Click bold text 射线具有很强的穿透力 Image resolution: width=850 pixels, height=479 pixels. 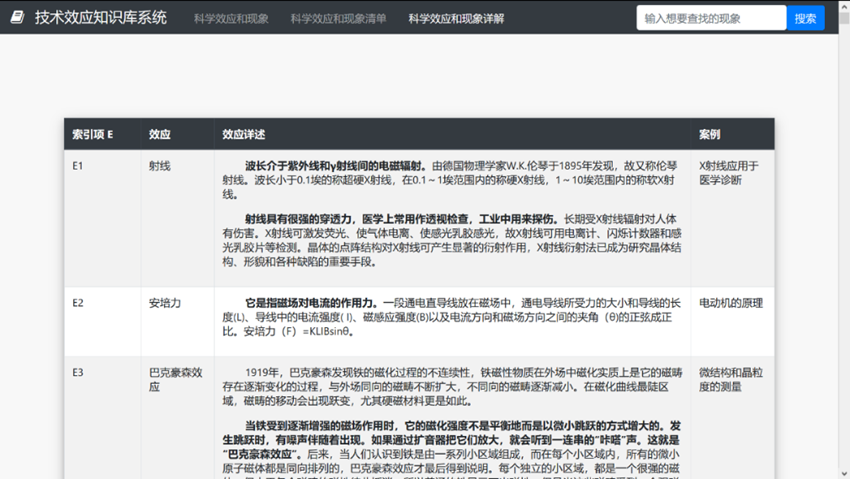point(298,219)
